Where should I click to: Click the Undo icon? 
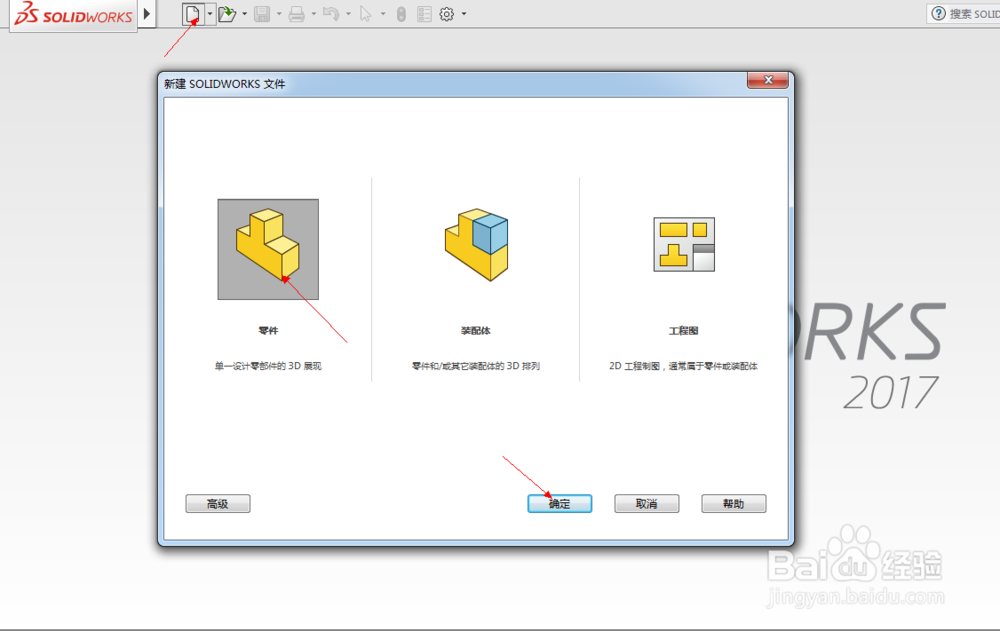(x=331, y=13)
